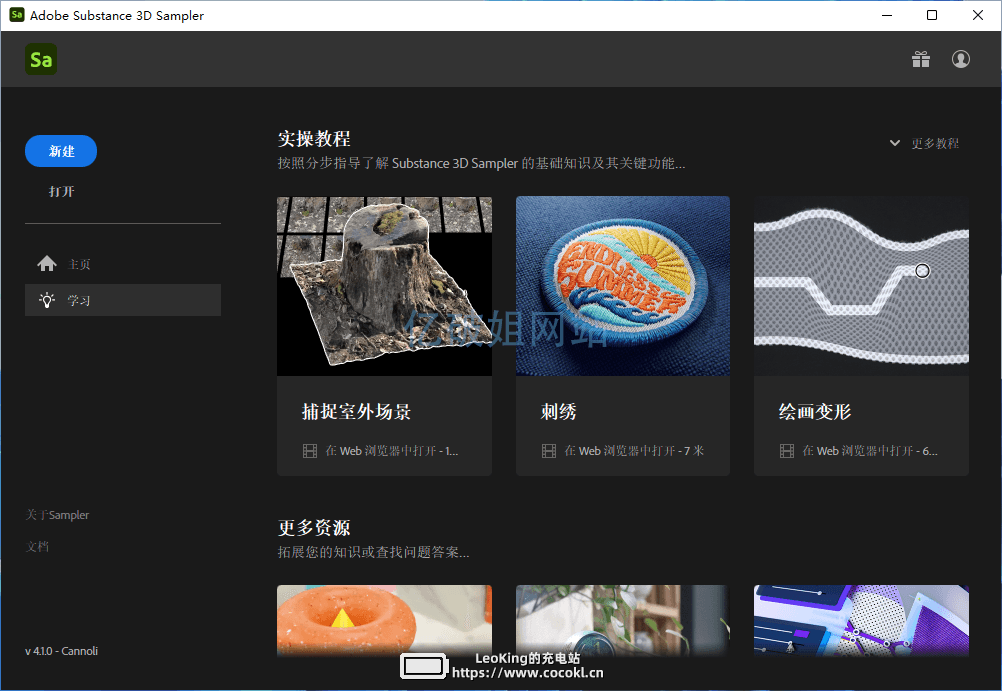Open the 绘画变形 mesh warp thumbnail

point(861,286)
